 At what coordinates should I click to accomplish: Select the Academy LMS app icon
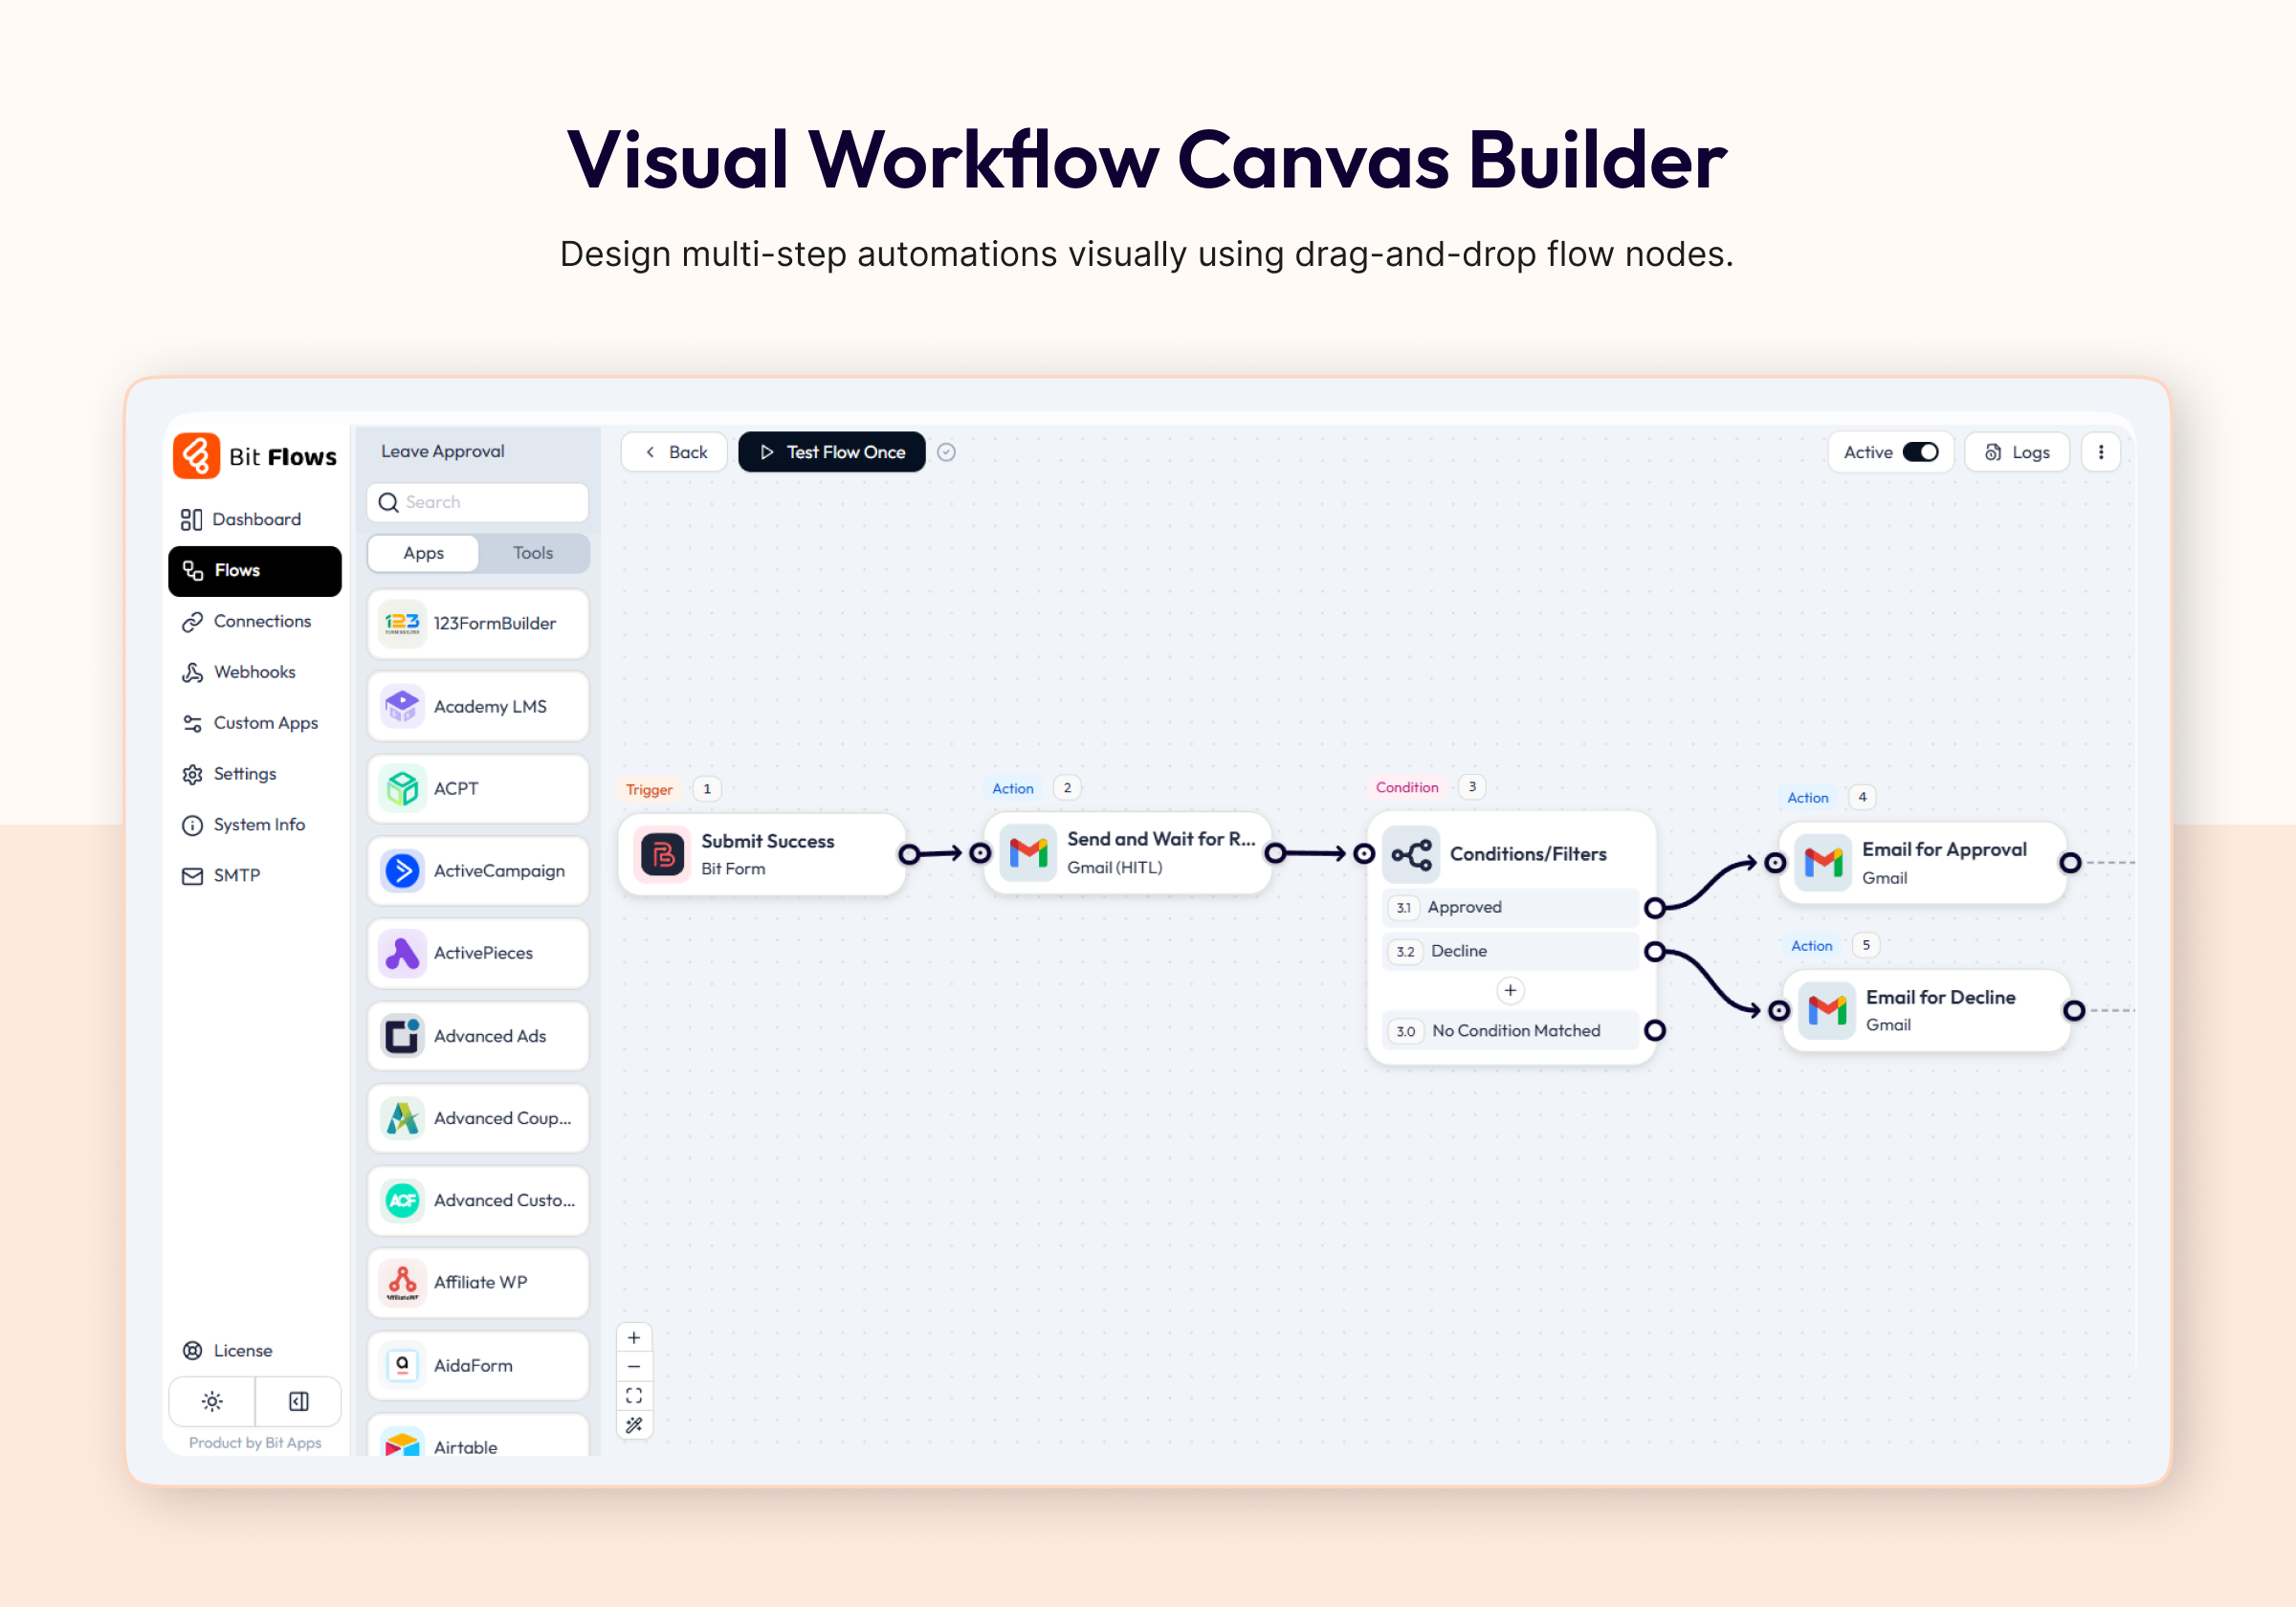point(402,706)
